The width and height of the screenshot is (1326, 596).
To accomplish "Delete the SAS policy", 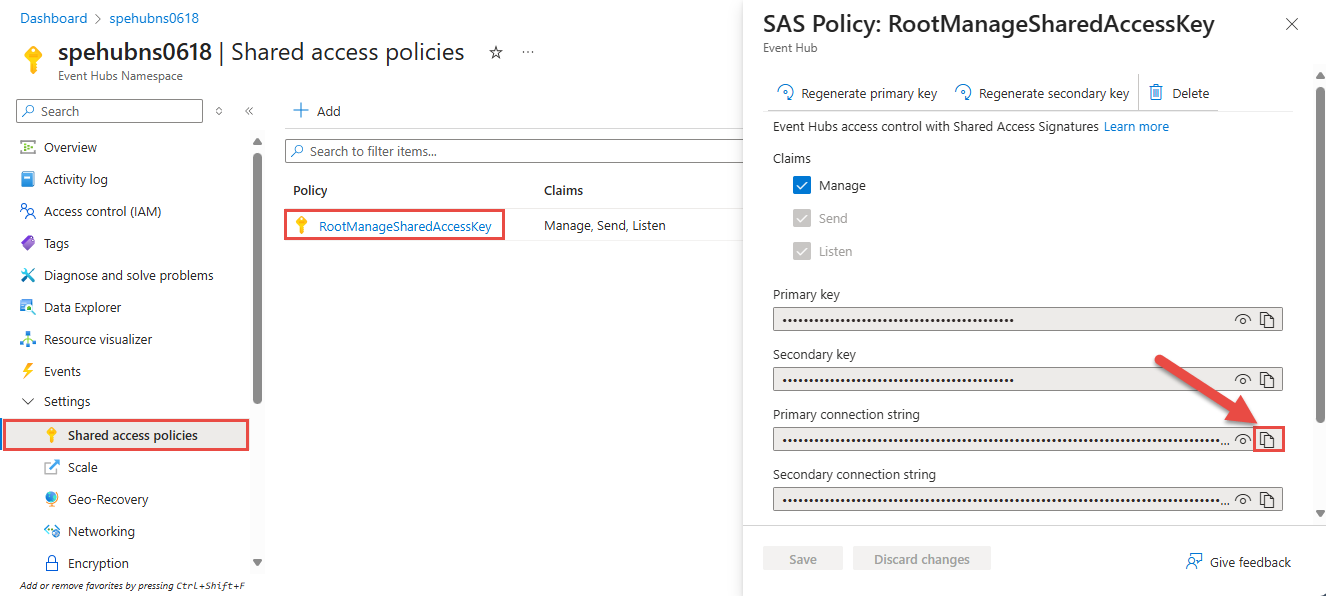I will 1179,93.
